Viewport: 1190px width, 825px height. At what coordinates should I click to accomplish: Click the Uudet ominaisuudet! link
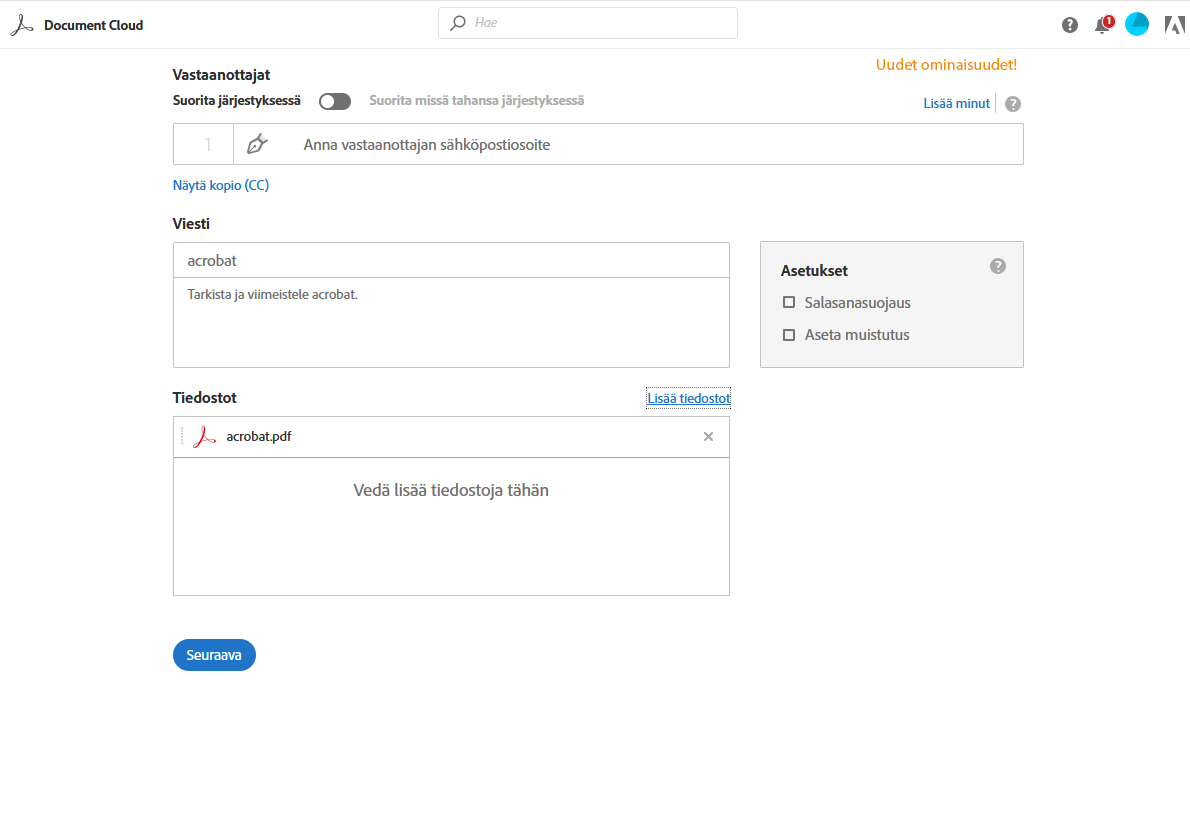pos(946,65)
